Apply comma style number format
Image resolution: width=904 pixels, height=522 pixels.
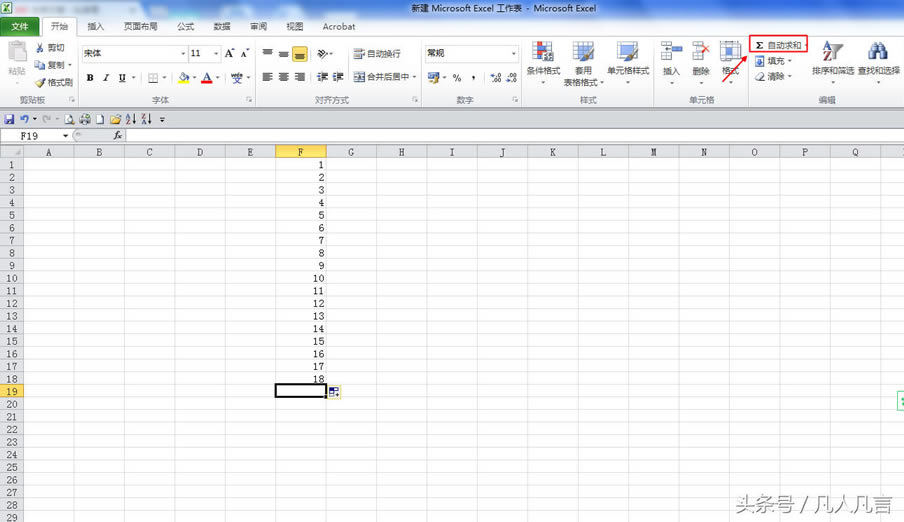coord(473,77)
